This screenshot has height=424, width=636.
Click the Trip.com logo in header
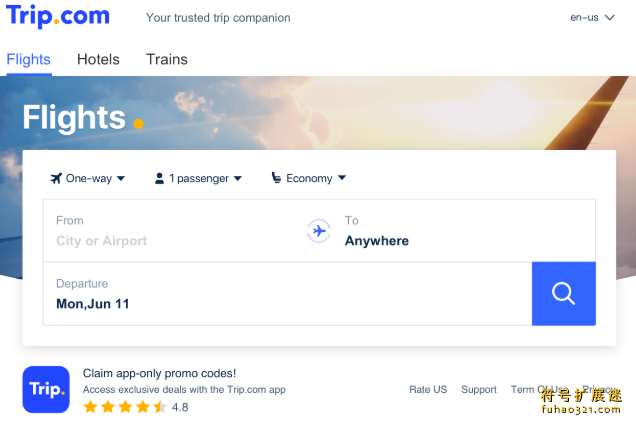(58, 16)
